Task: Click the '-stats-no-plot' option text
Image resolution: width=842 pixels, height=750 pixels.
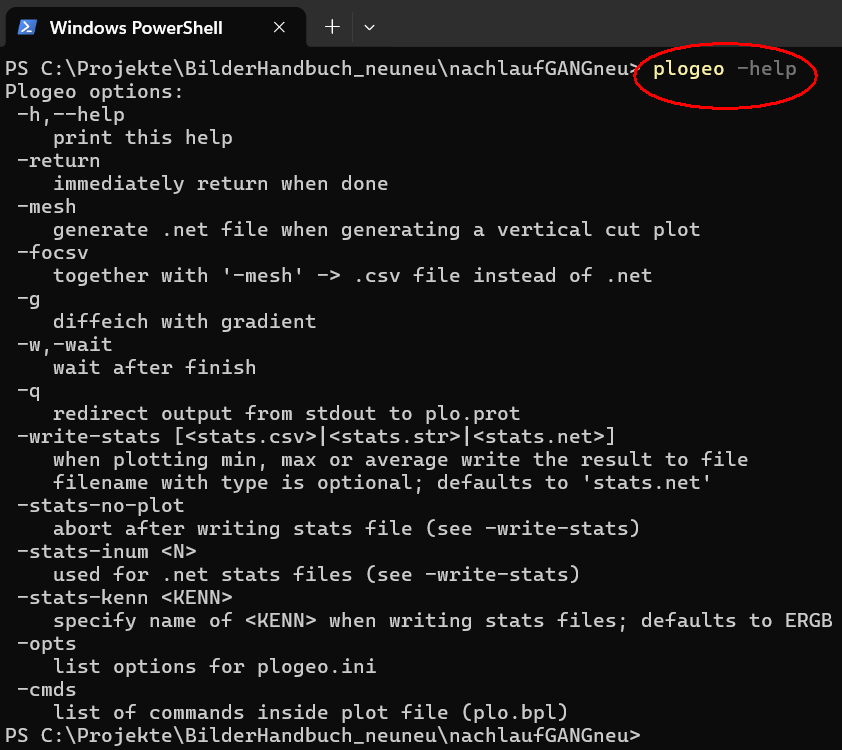Action: (100, 506)
